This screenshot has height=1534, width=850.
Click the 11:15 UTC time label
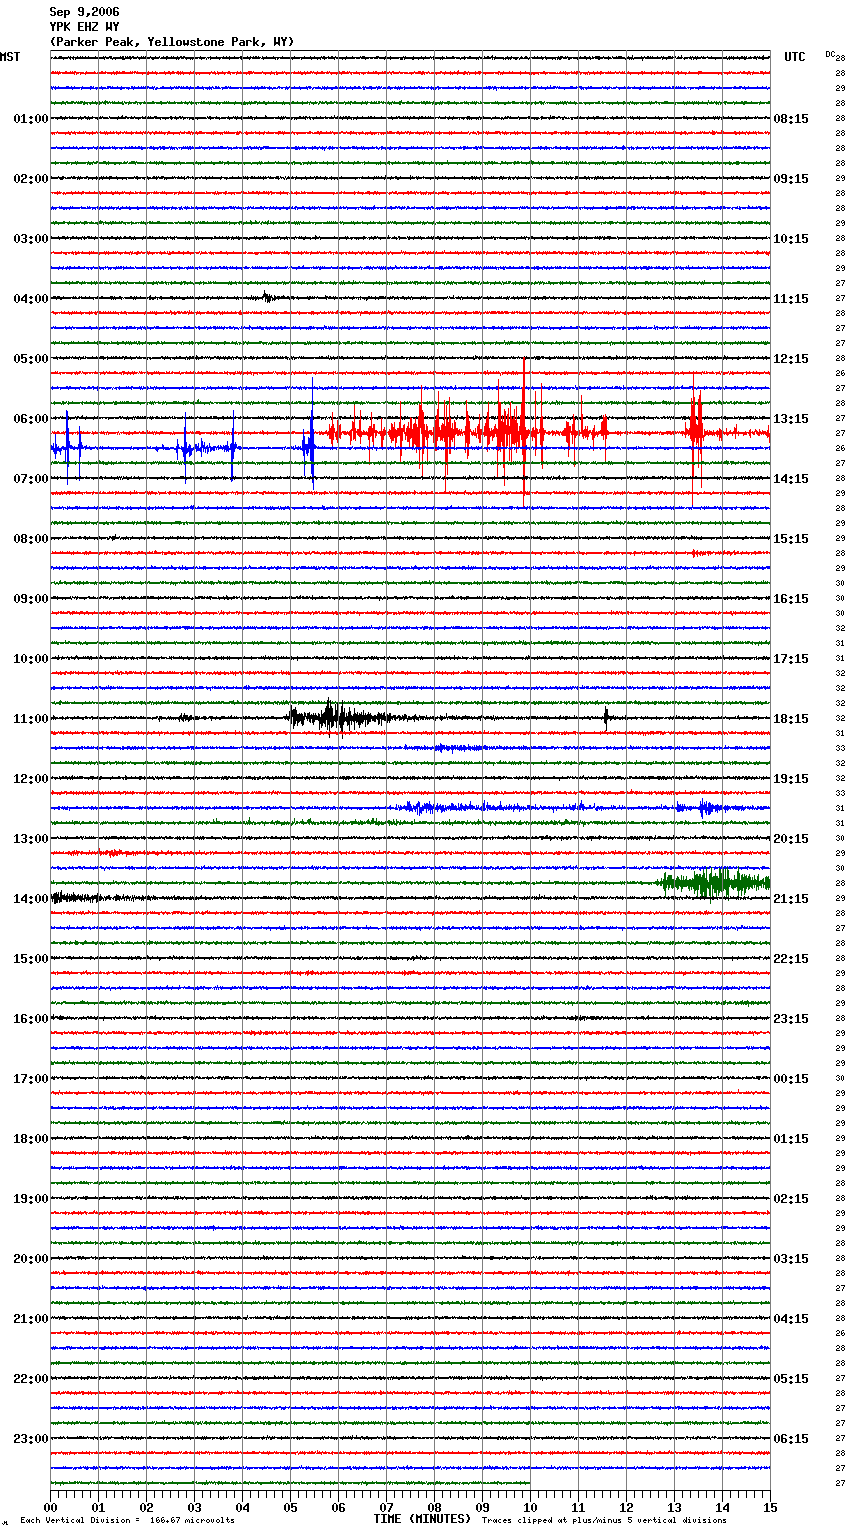(791, 299)
